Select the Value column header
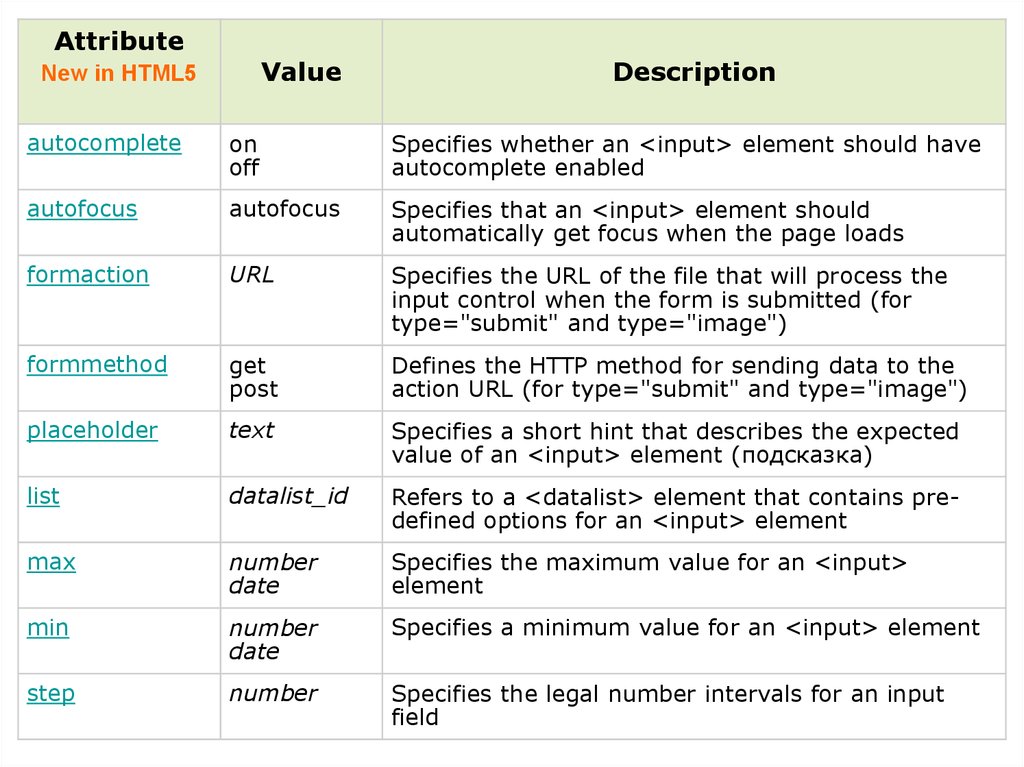 point(301,72)
